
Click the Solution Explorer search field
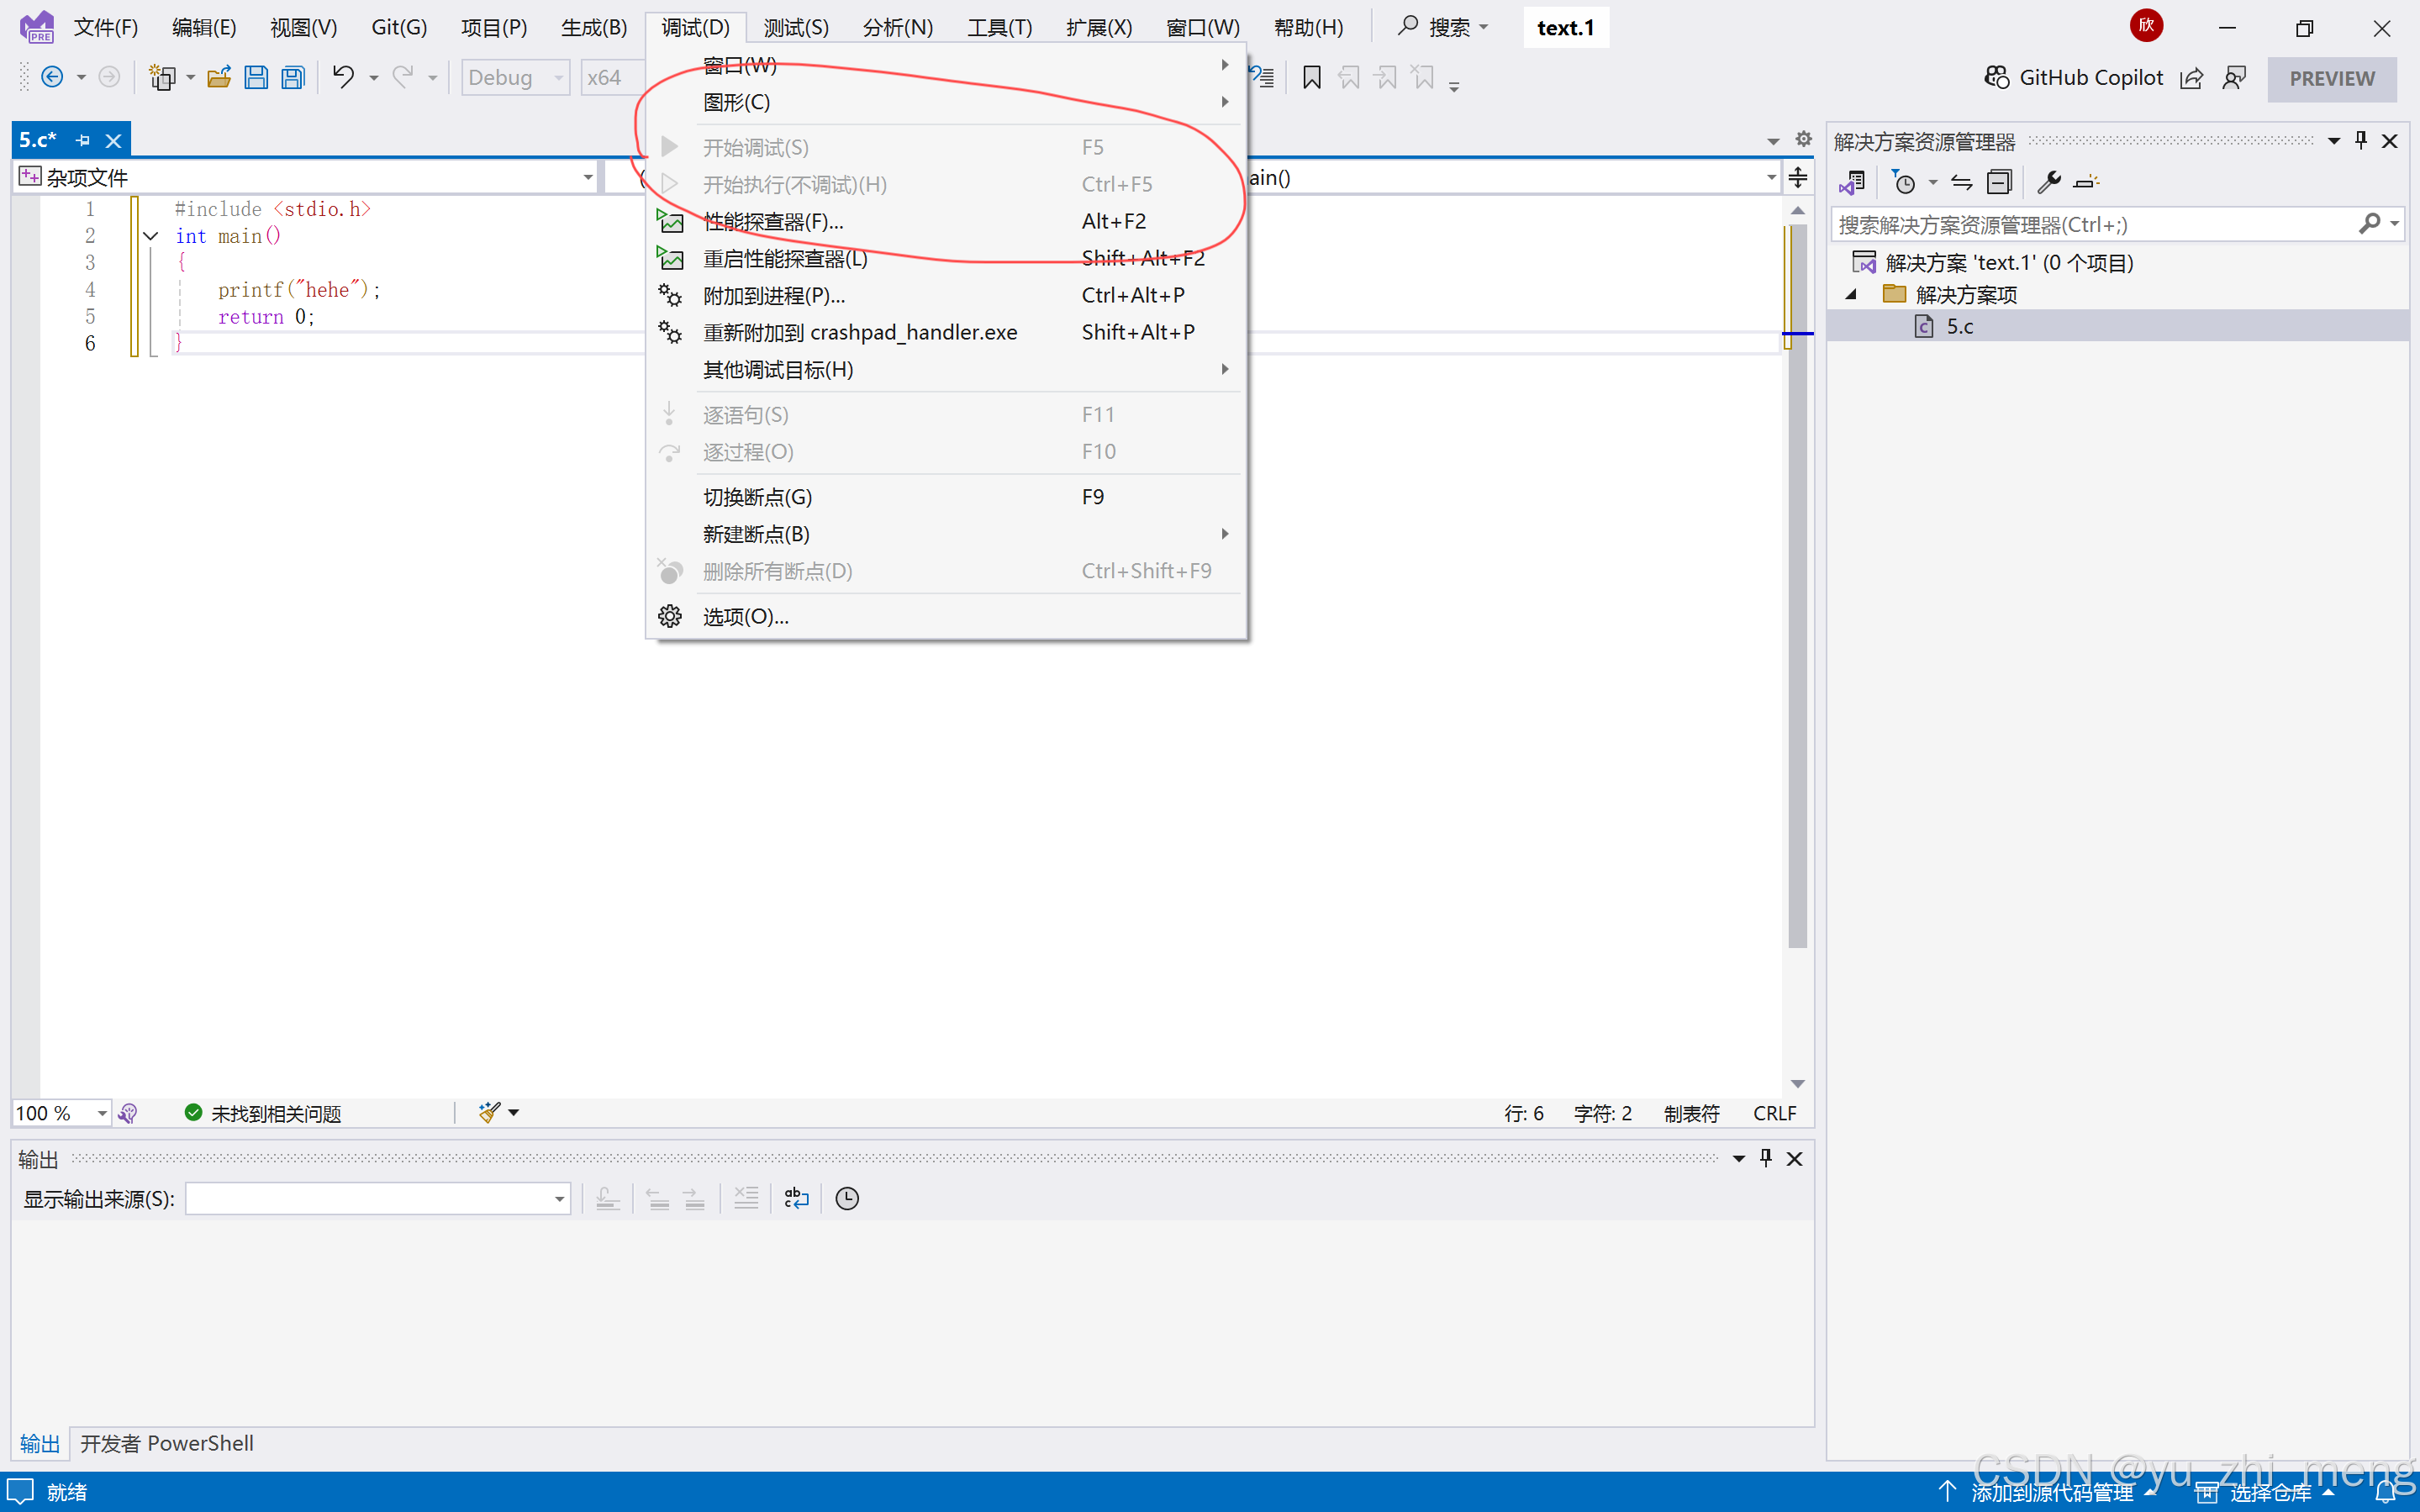(x=2090, y=225)
